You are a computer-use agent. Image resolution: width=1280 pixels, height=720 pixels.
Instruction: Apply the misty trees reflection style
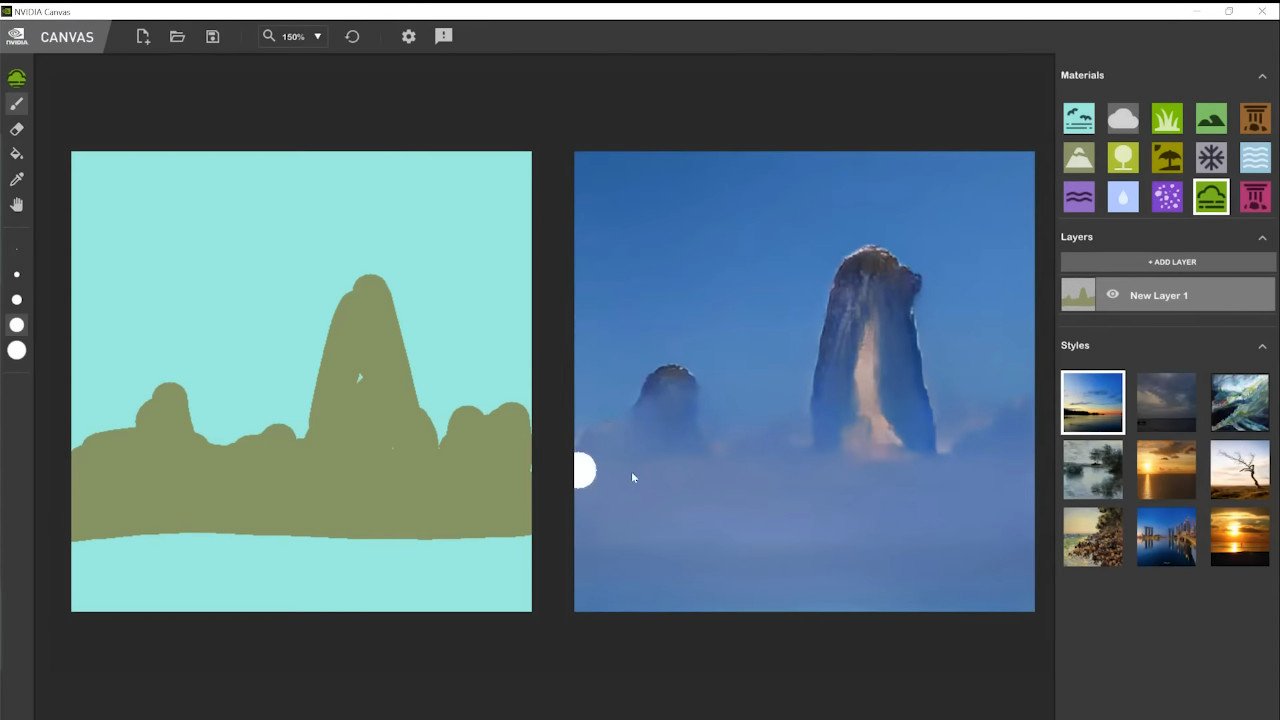(x=1093, y=470)
